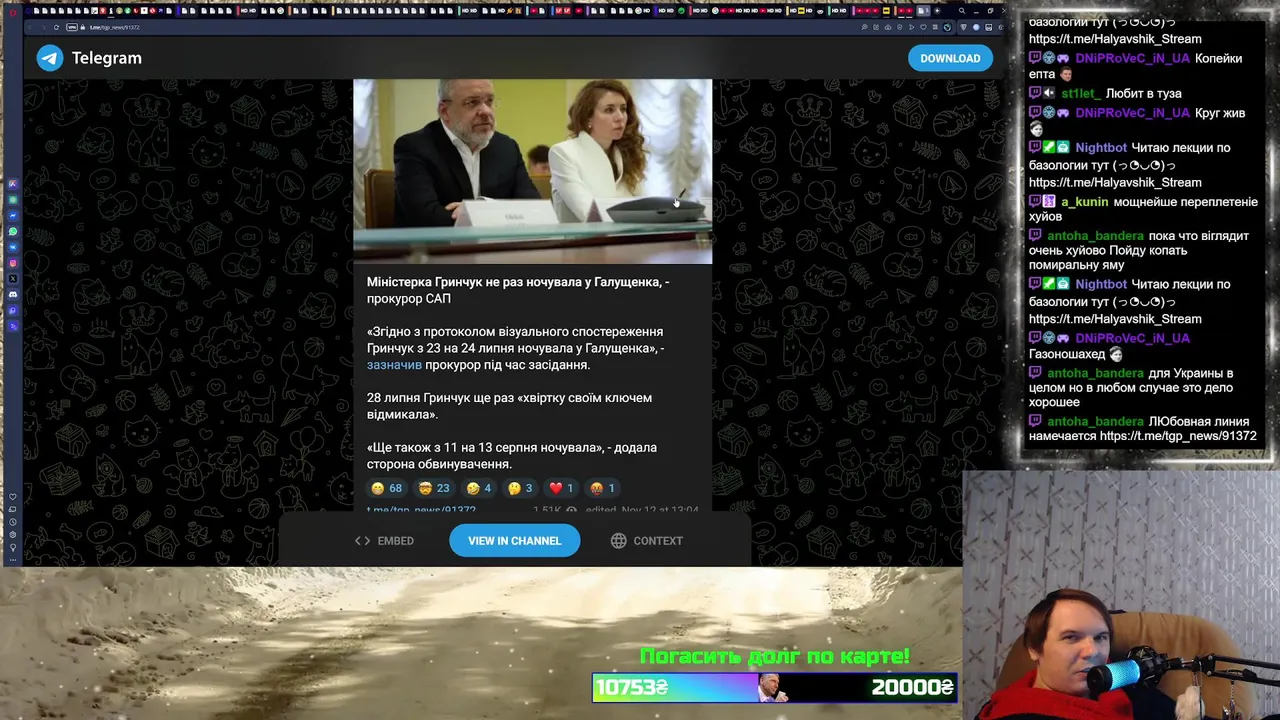This screenshot has width=1280, height=720.
Task: Open the clock history icon in sidebar
Action: click(13, 522)
